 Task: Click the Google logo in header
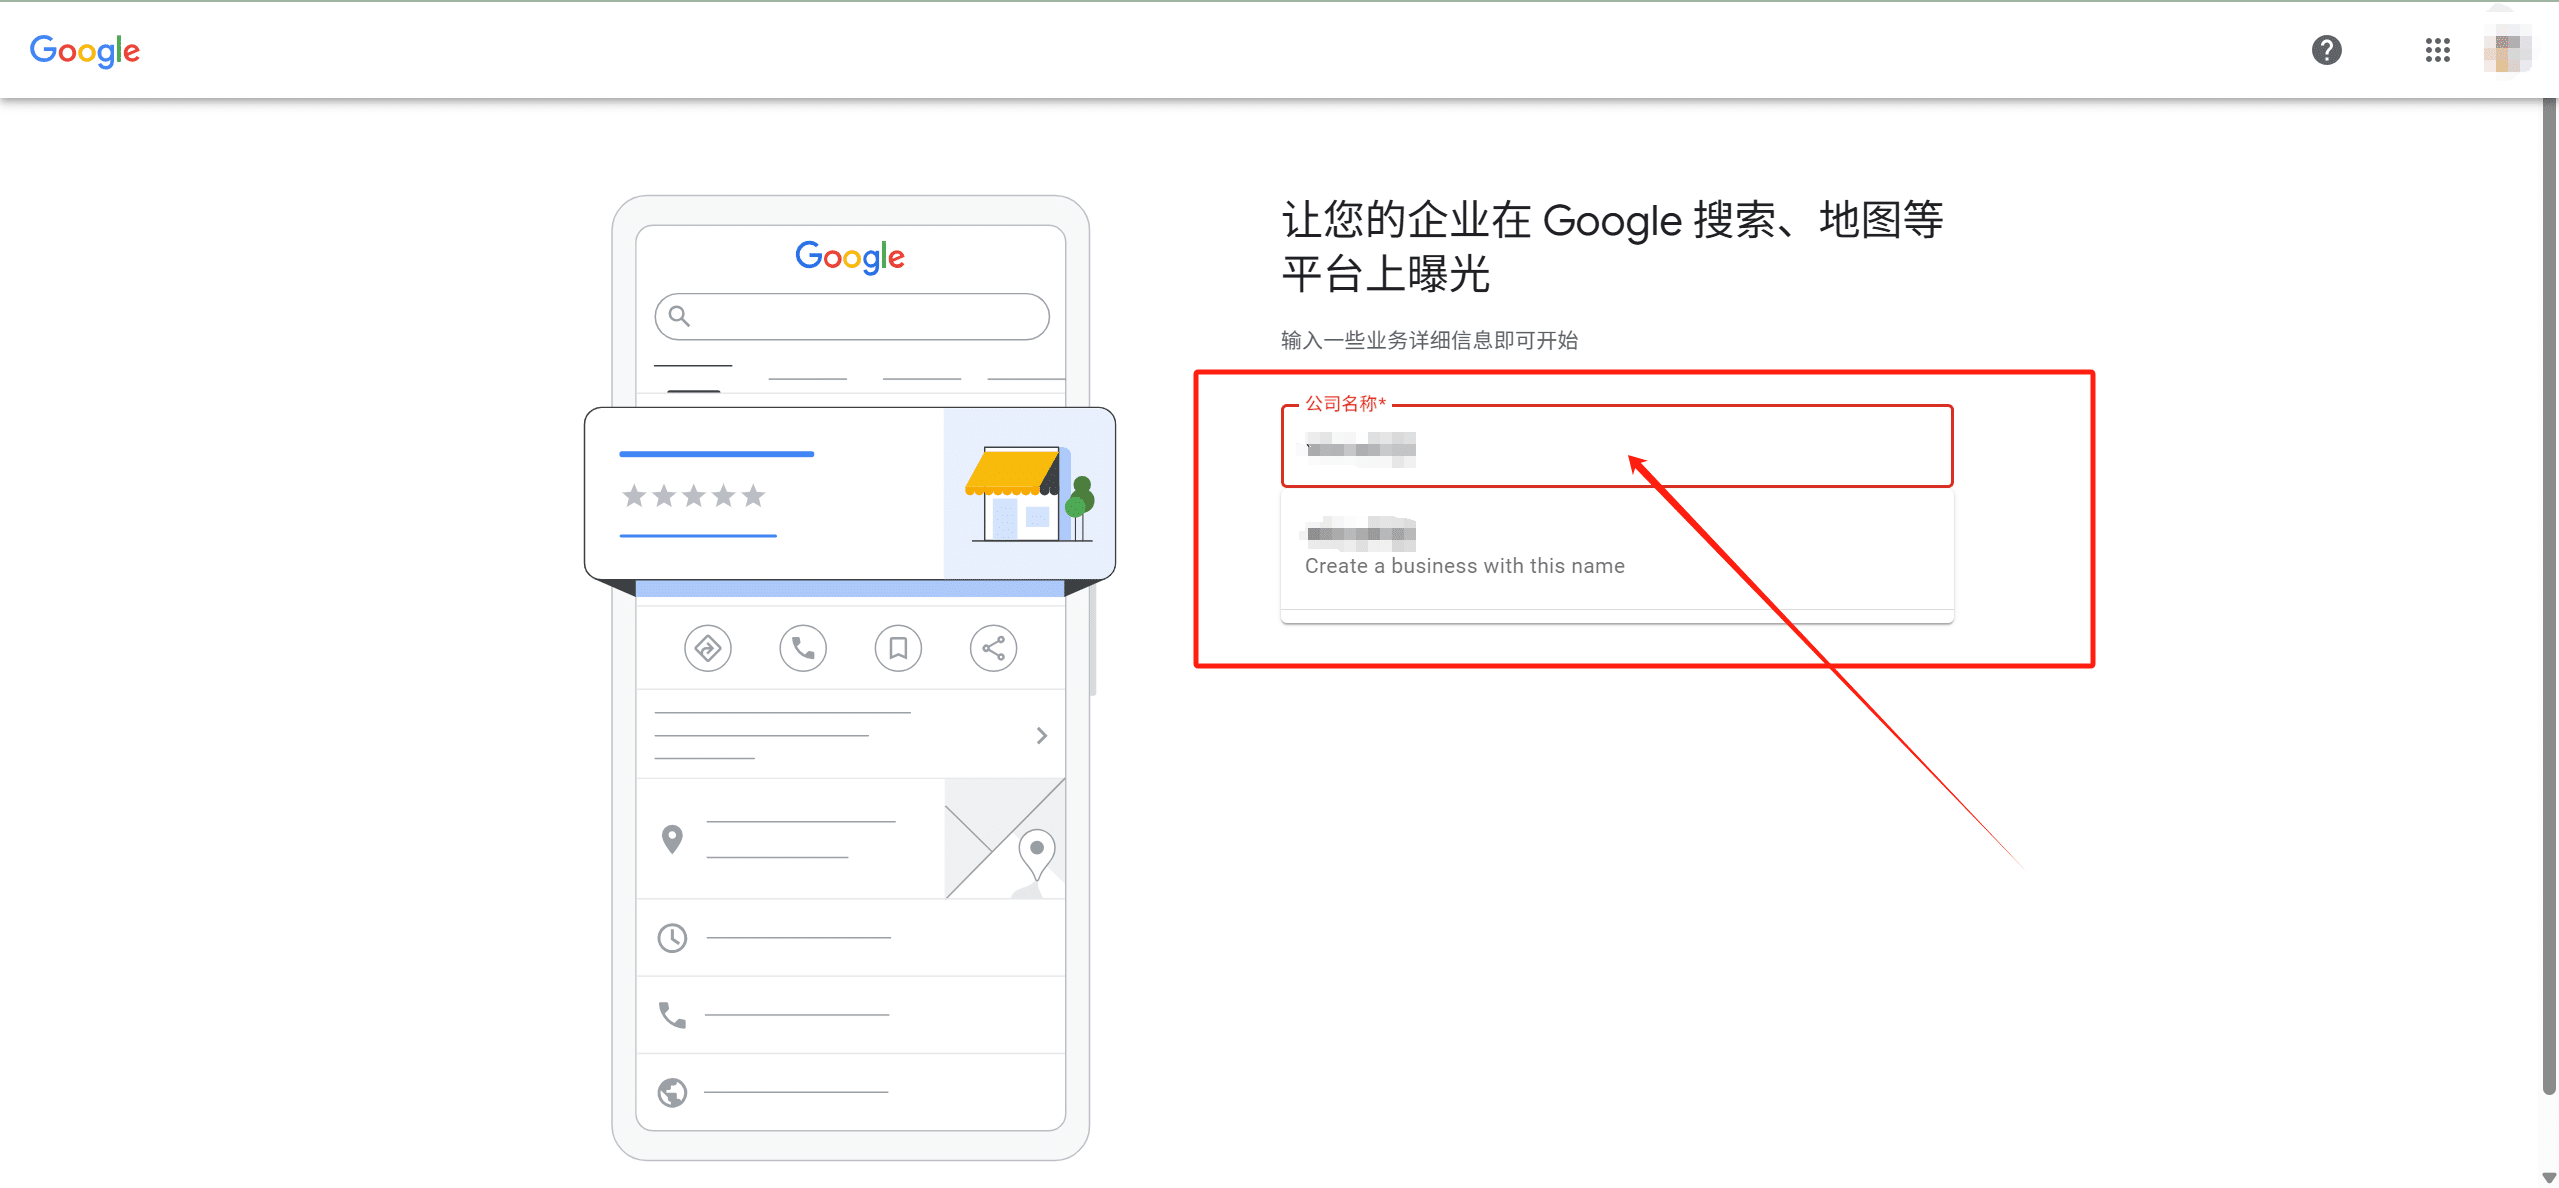(85, 50)
